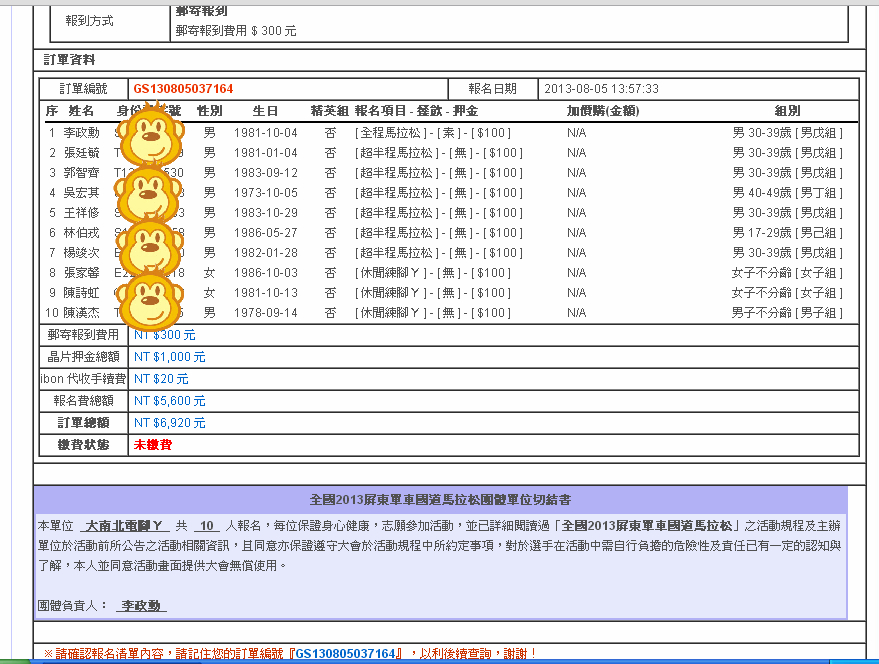Click the 全程馬拉松 entry in row 1
This screenshot has height=664, width=879.
click(398, 133)
